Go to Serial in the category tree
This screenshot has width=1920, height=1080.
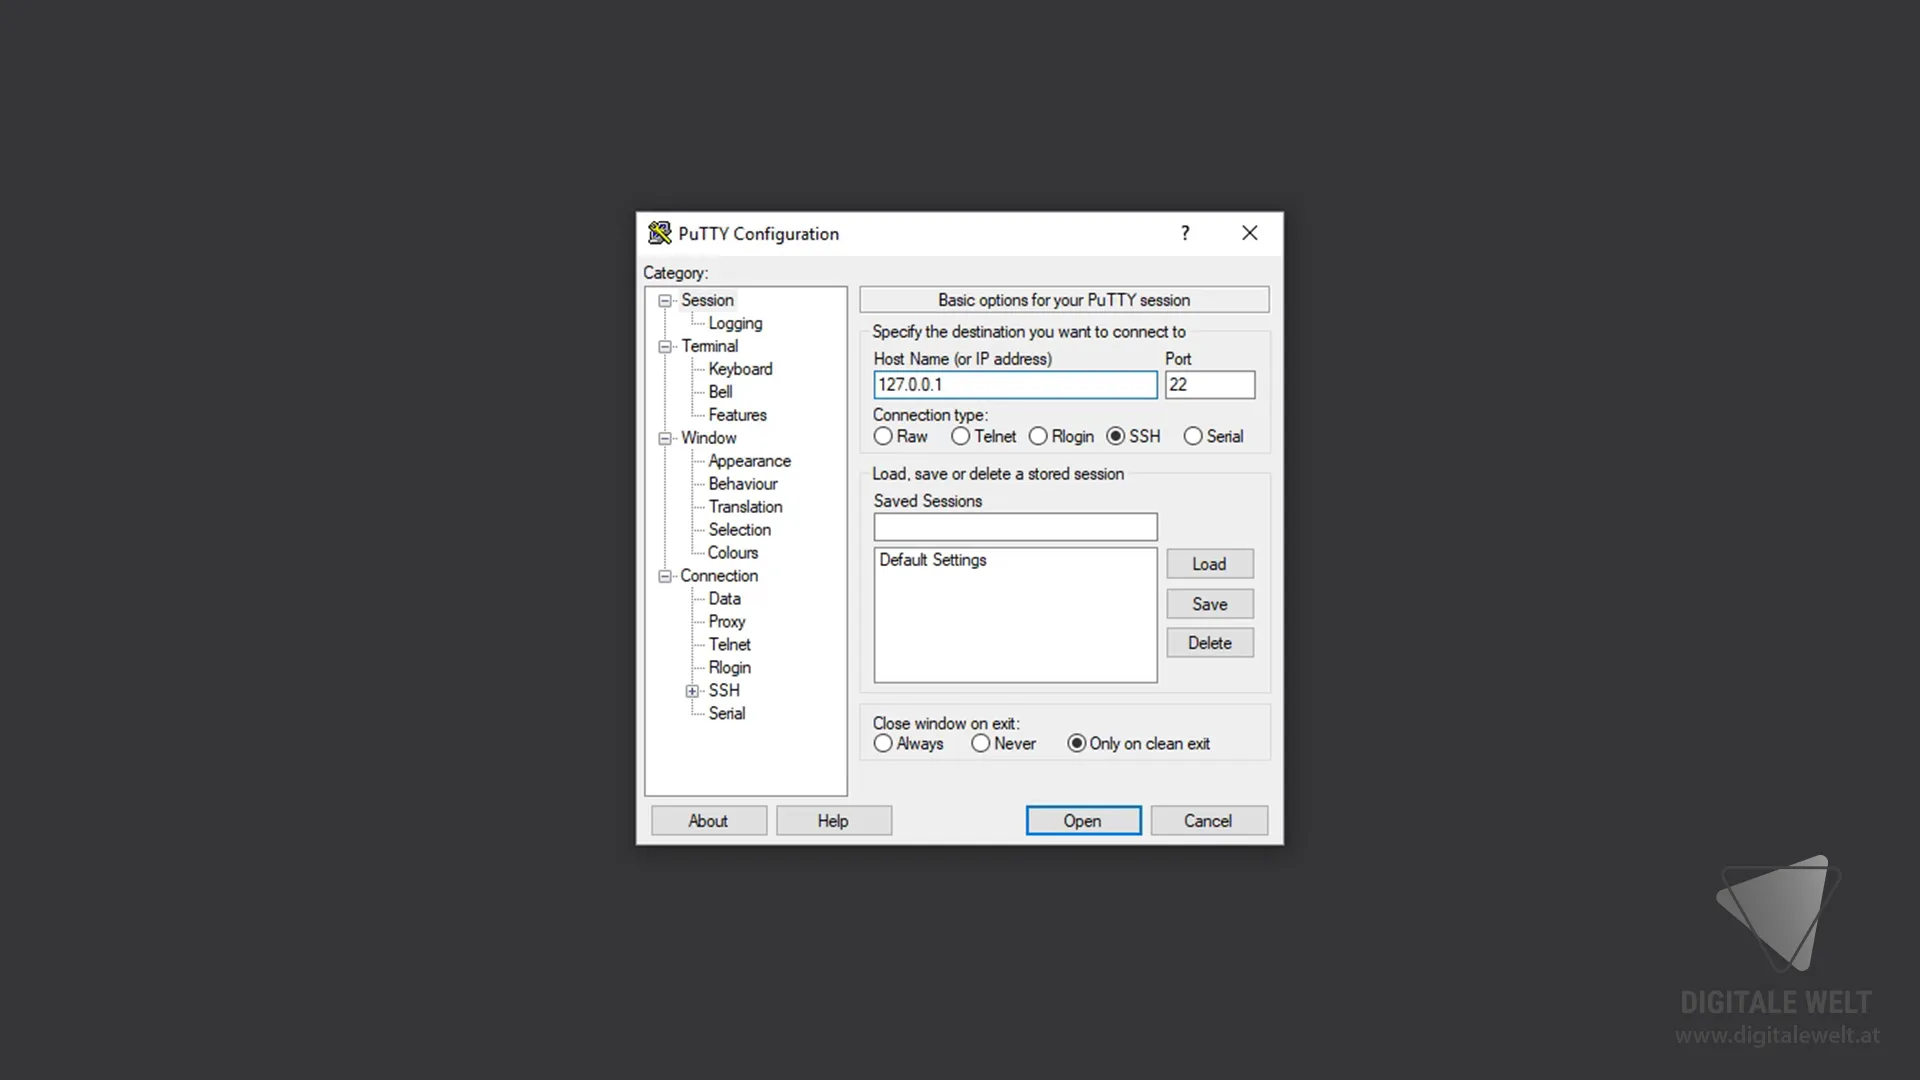pyautogui.click(x=726, y=714)
